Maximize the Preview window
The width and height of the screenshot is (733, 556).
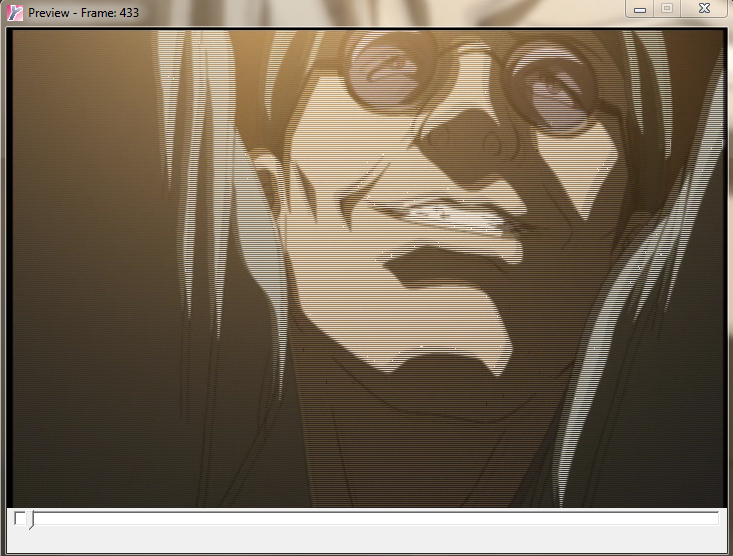667,9
